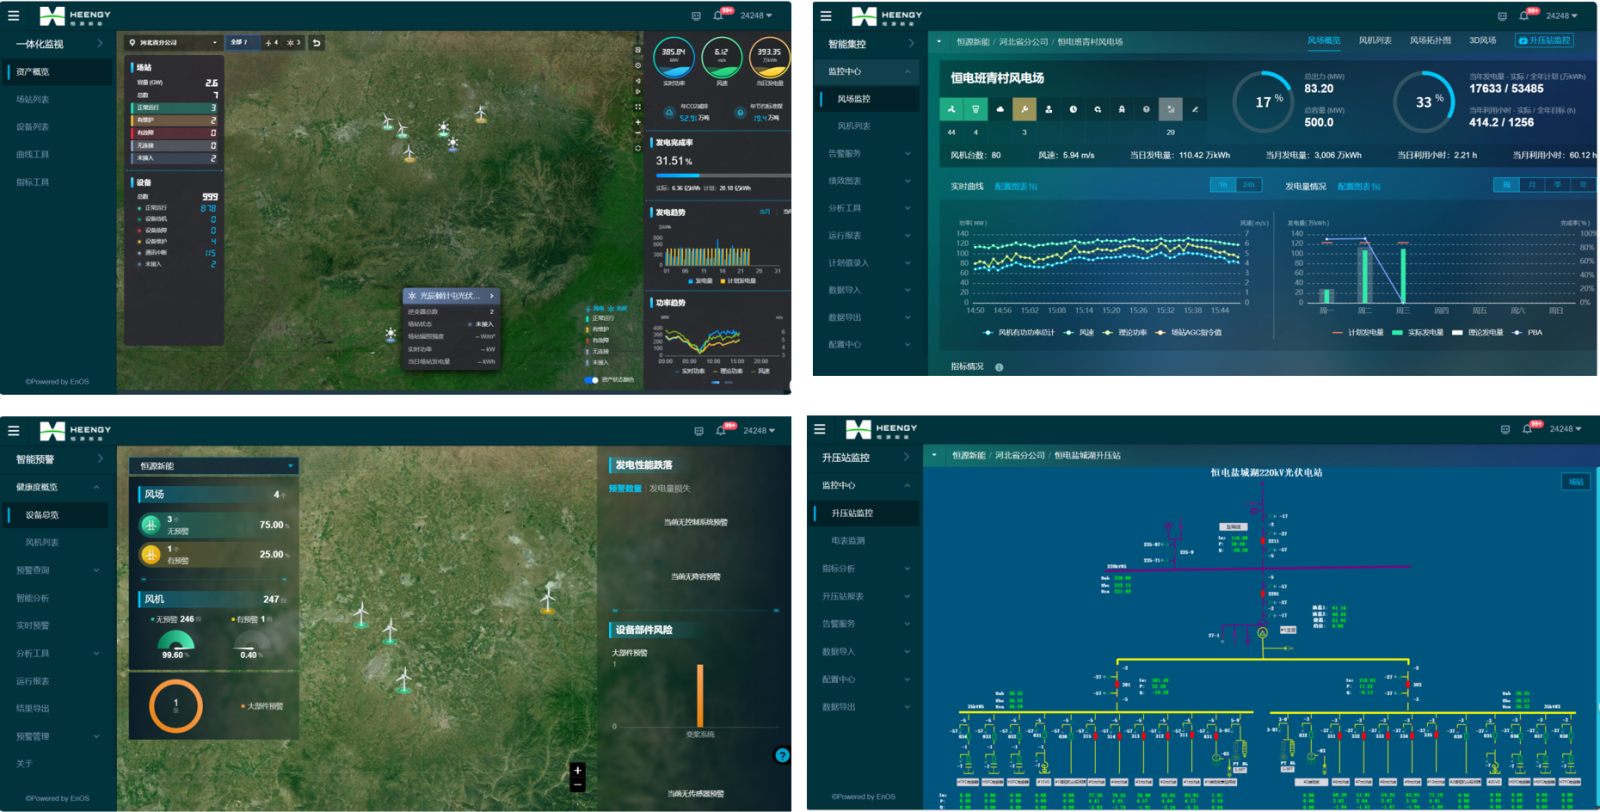Open the 3D风场 tab
The height and width of the screenshot is (812, 1600).
[1482, 41]
